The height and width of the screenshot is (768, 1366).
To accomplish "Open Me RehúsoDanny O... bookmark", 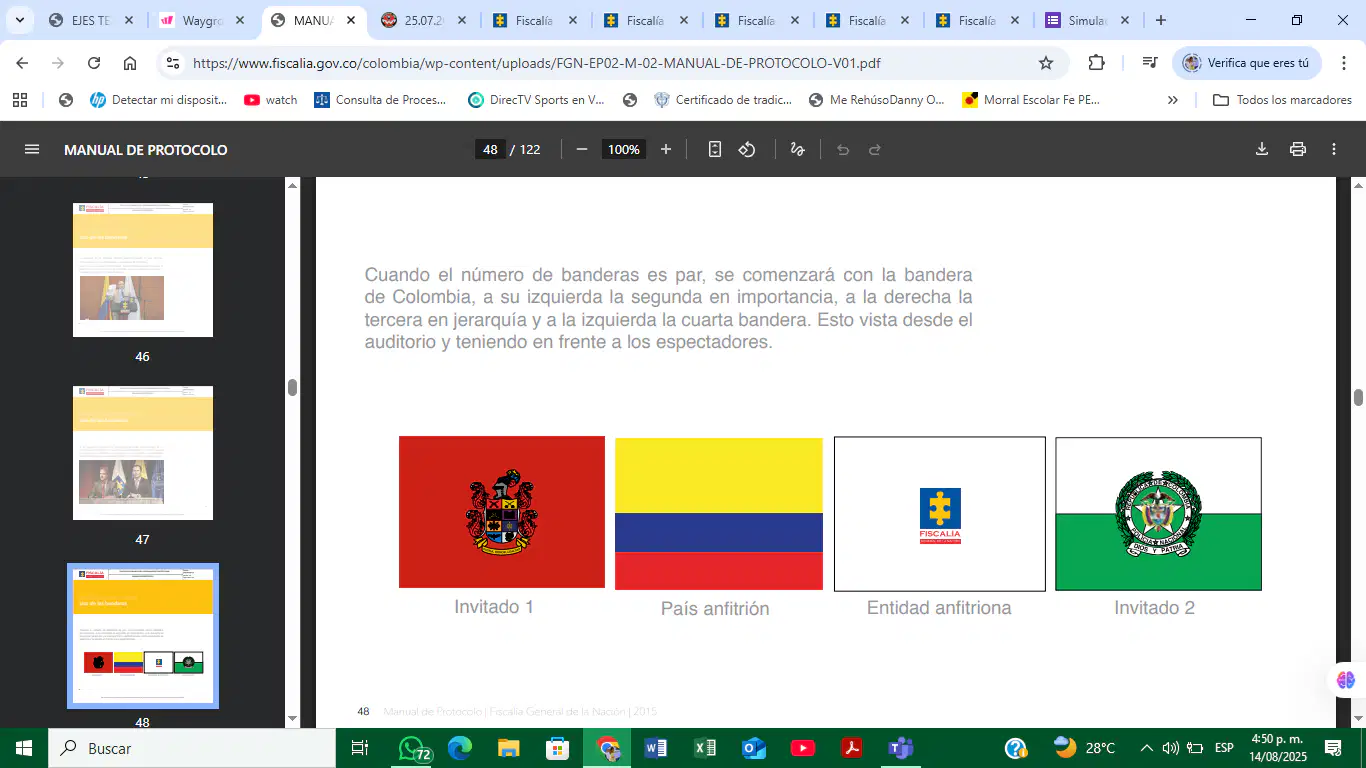I will (876, 100).
